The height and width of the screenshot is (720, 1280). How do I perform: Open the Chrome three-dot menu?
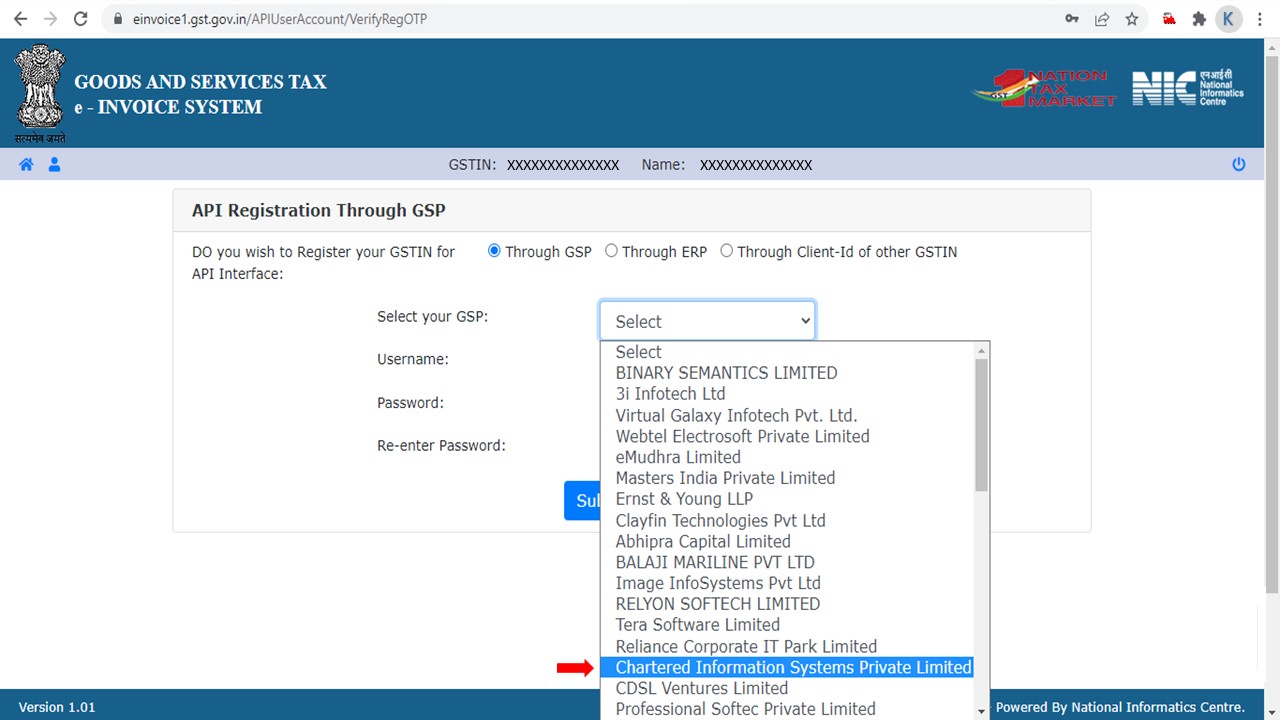click(x=1260, y=19)
